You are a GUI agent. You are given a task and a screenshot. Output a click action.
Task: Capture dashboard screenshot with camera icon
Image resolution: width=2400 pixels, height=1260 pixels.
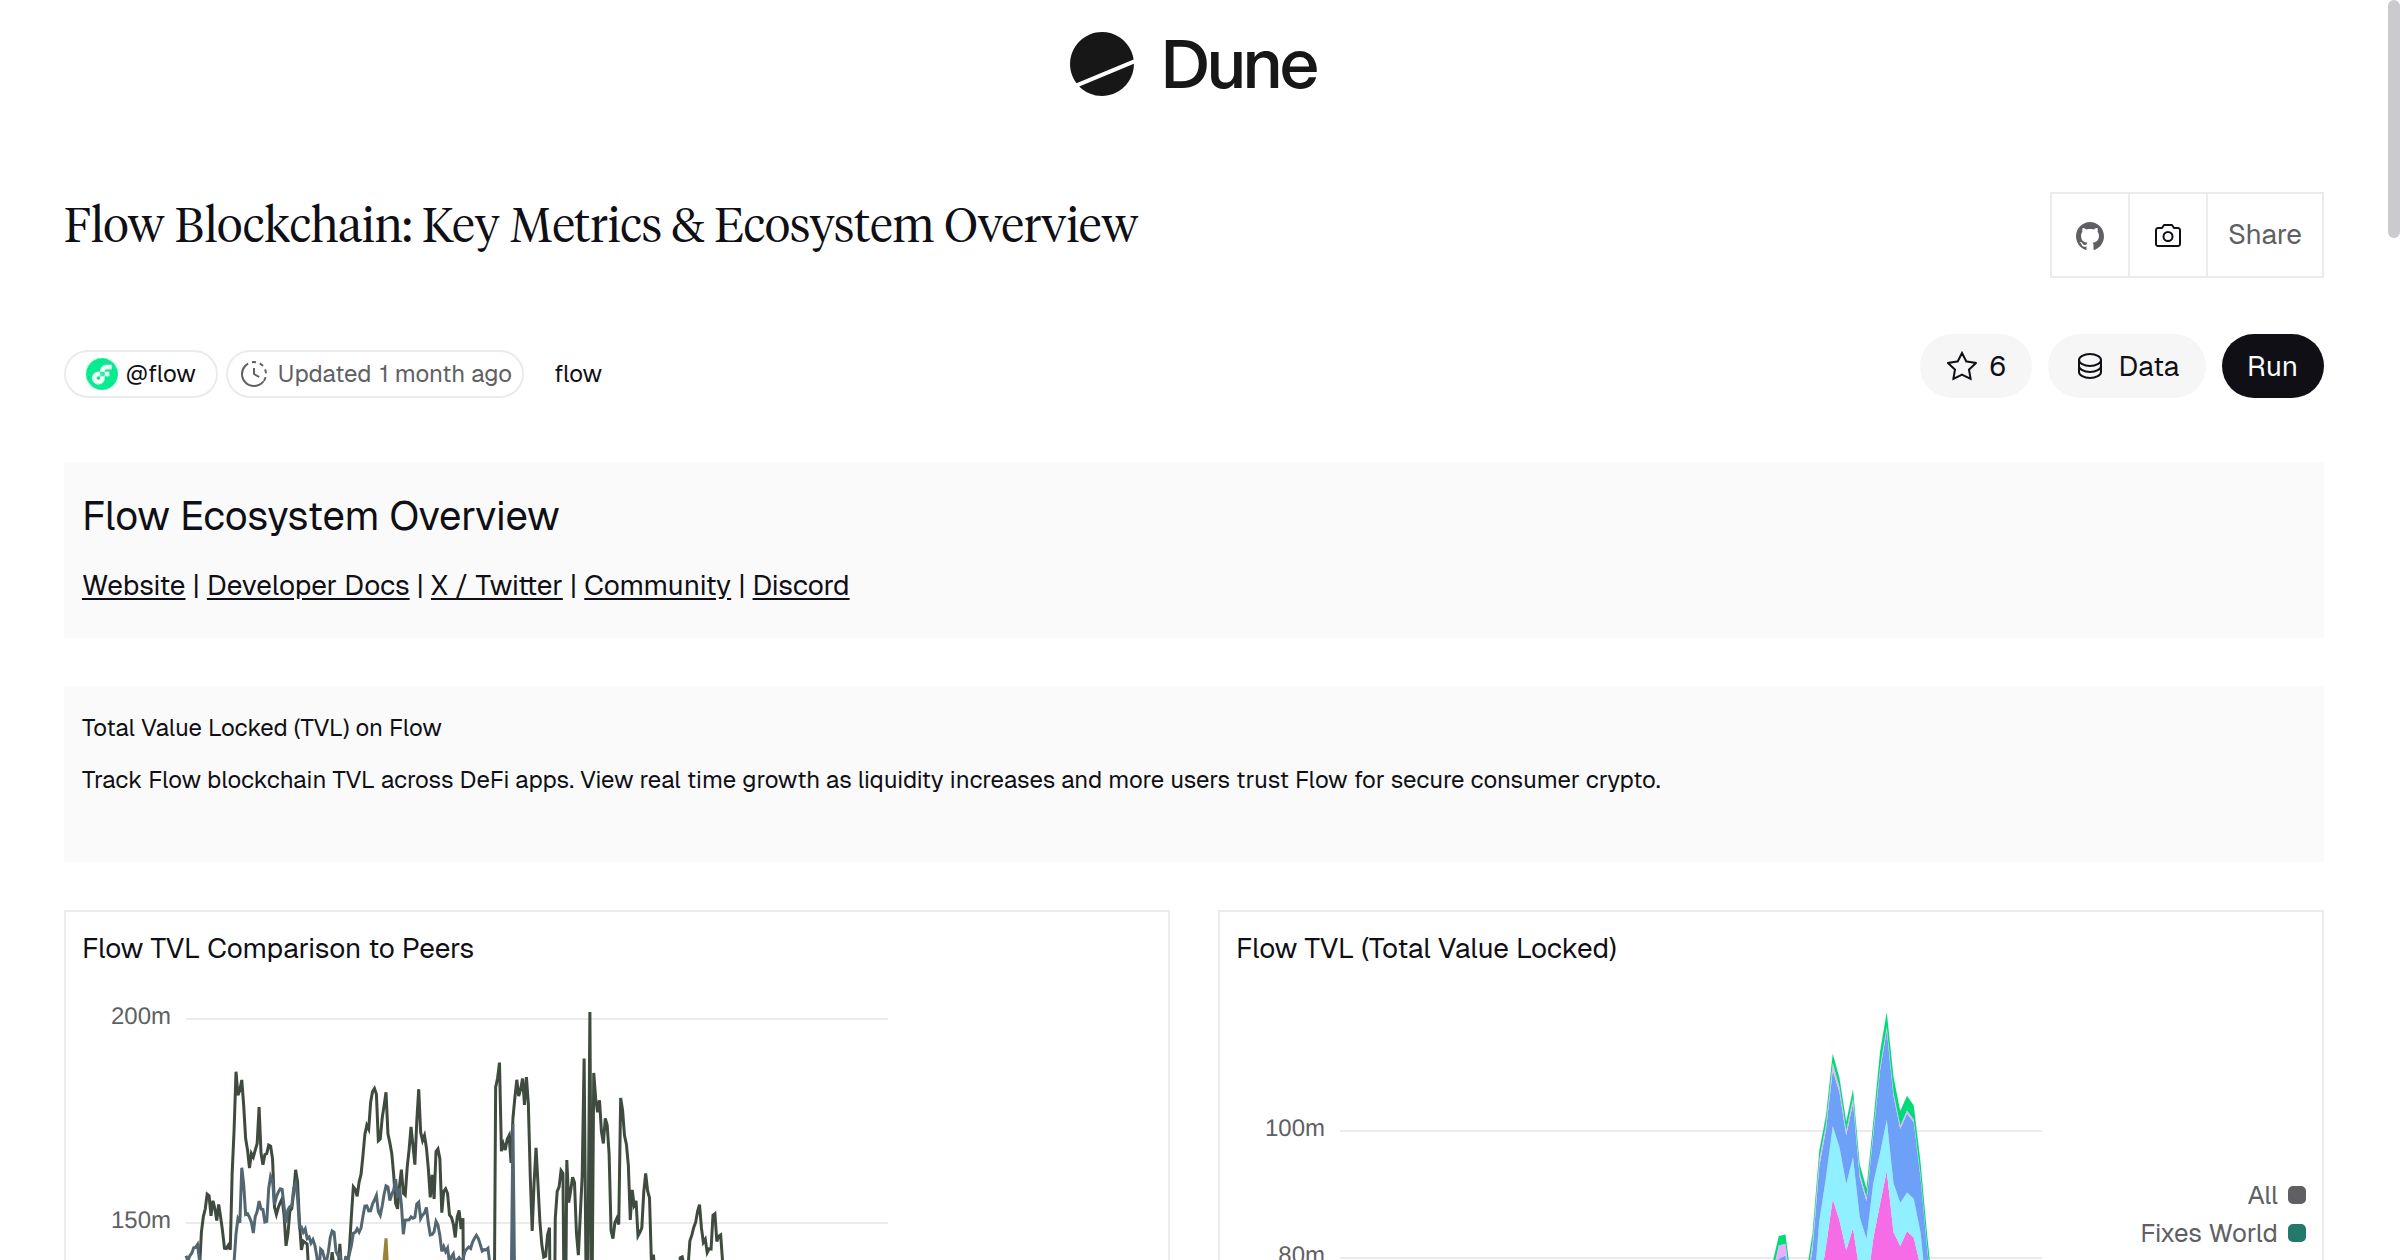[x=2167, y=234]
